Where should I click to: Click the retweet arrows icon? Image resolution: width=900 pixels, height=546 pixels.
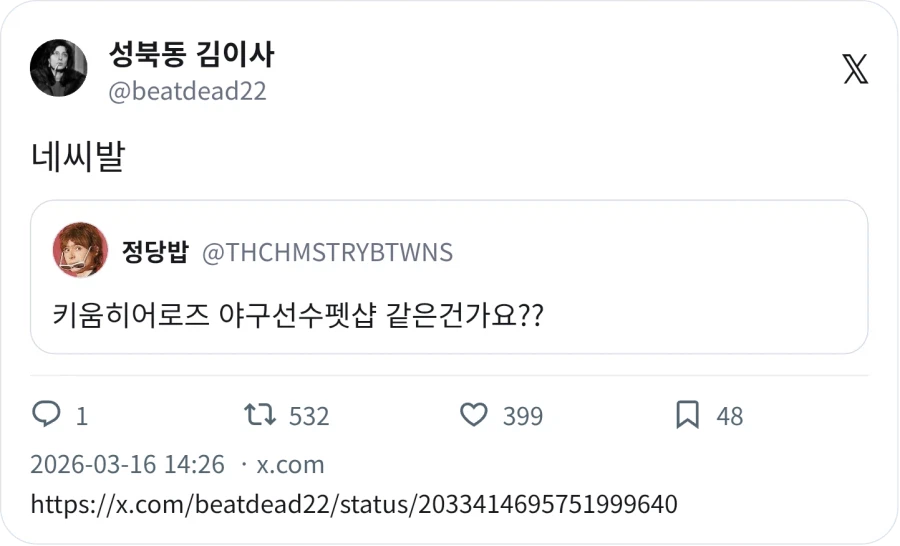point(260,415)
